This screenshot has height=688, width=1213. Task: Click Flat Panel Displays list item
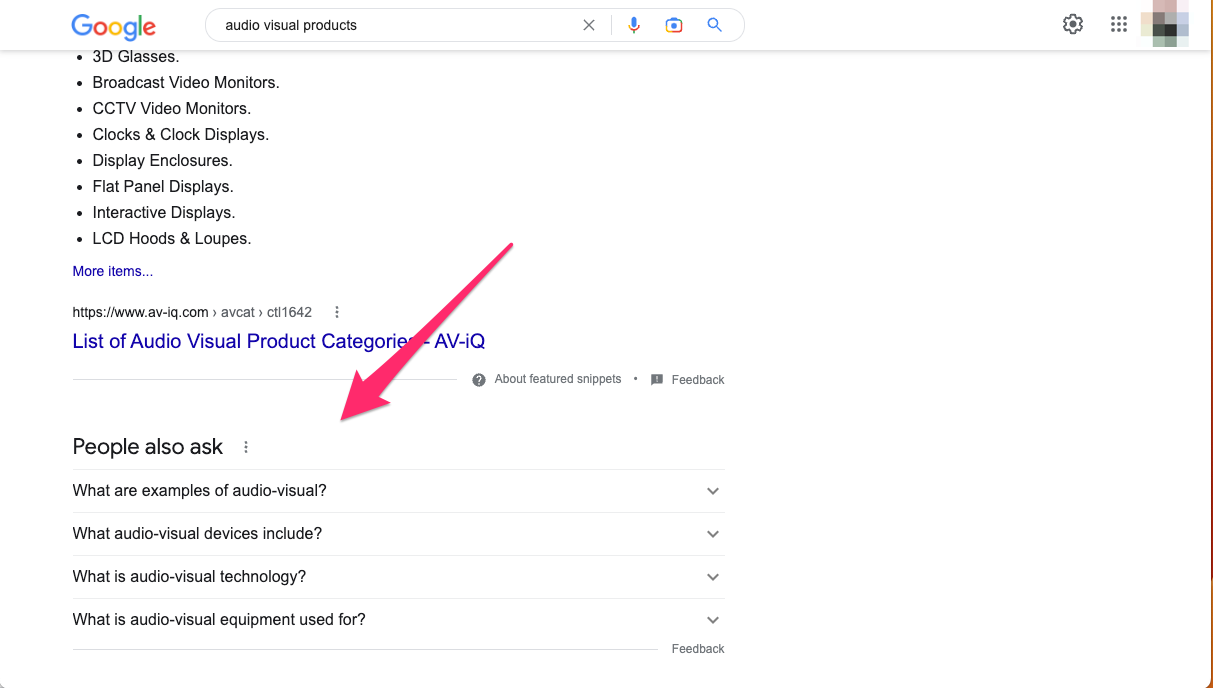pos(163,187)
